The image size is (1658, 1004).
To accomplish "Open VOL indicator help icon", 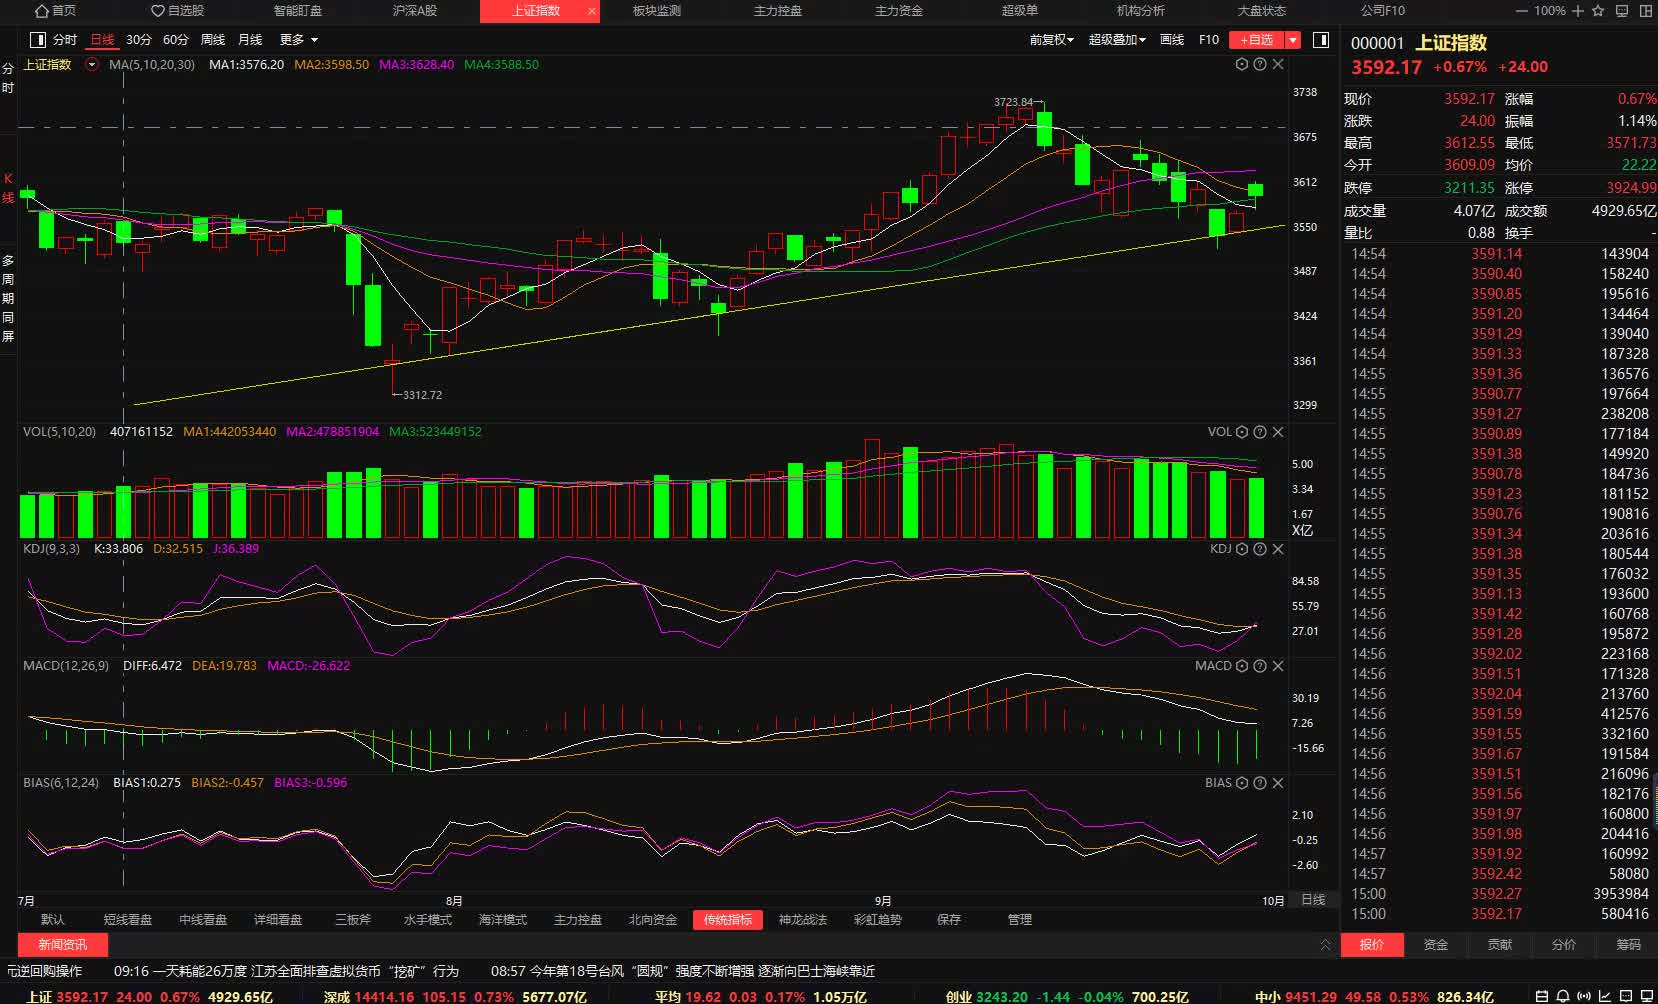I will coord(1260,432).
